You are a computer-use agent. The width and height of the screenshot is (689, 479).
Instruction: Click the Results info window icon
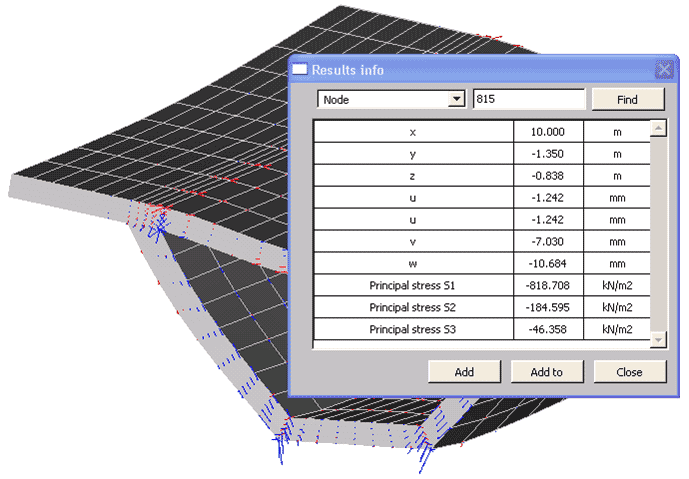coord(300,69)
